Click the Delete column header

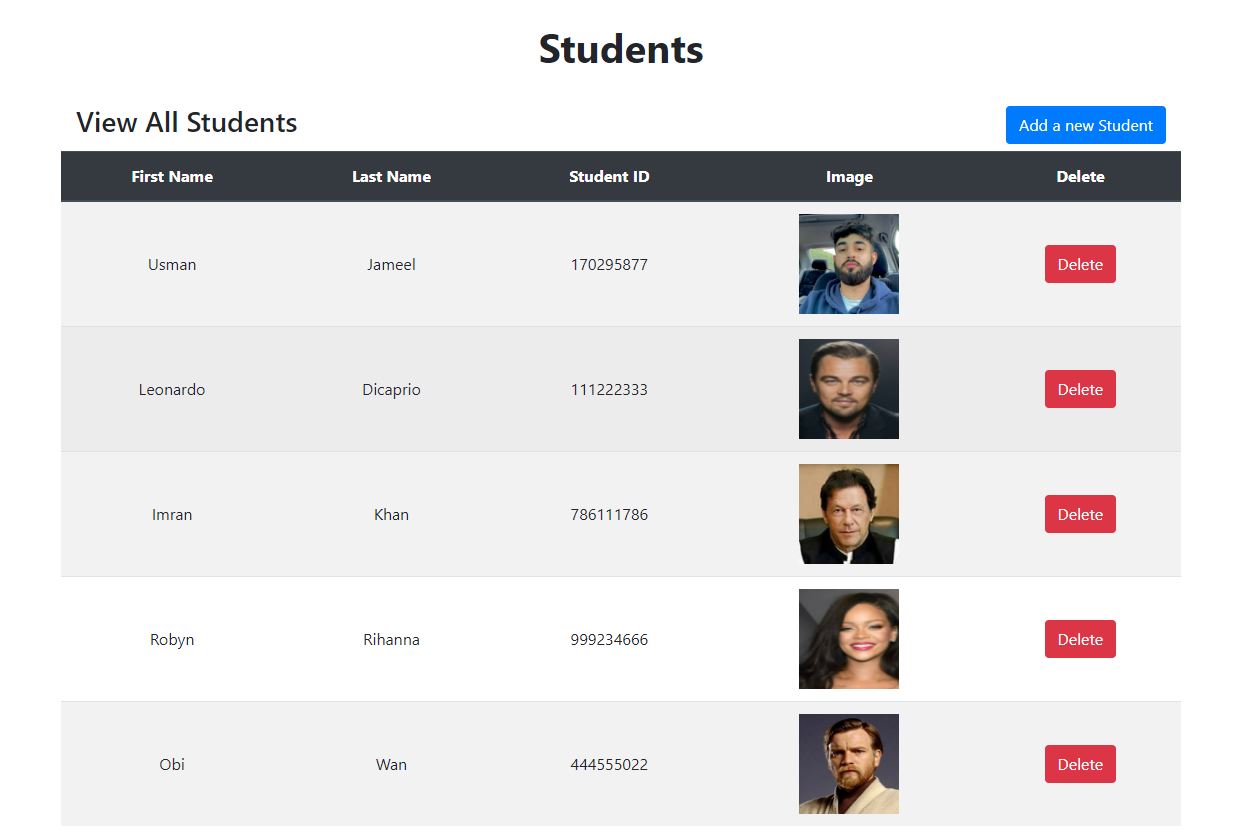click(x=1081, y=176)
